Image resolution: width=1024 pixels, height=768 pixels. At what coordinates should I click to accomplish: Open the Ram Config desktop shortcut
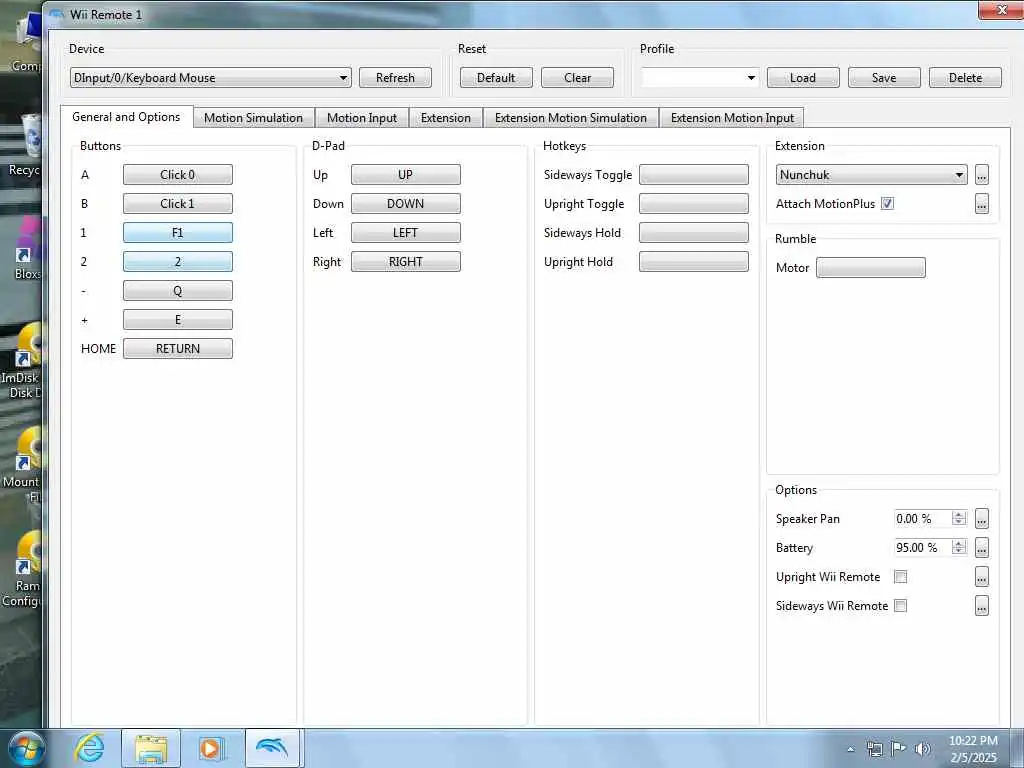22,569
